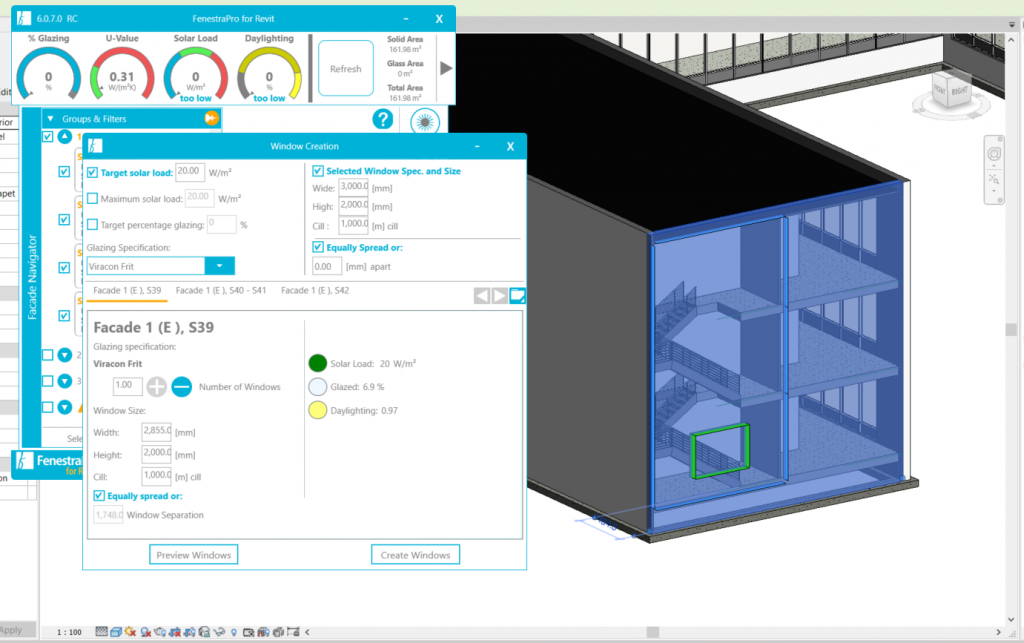Viewport: 1024px width, 643px height.
Task: Collapse the first facade group up-arrow
Action: coord(64,137)
